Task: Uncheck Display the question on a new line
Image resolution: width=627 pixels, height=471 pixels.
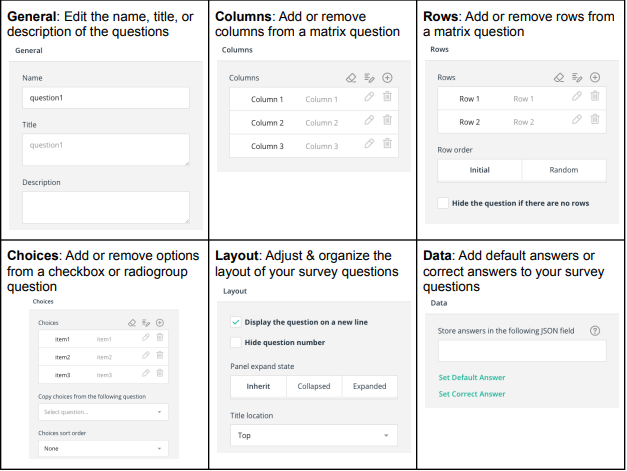Action: pos(236,322)
